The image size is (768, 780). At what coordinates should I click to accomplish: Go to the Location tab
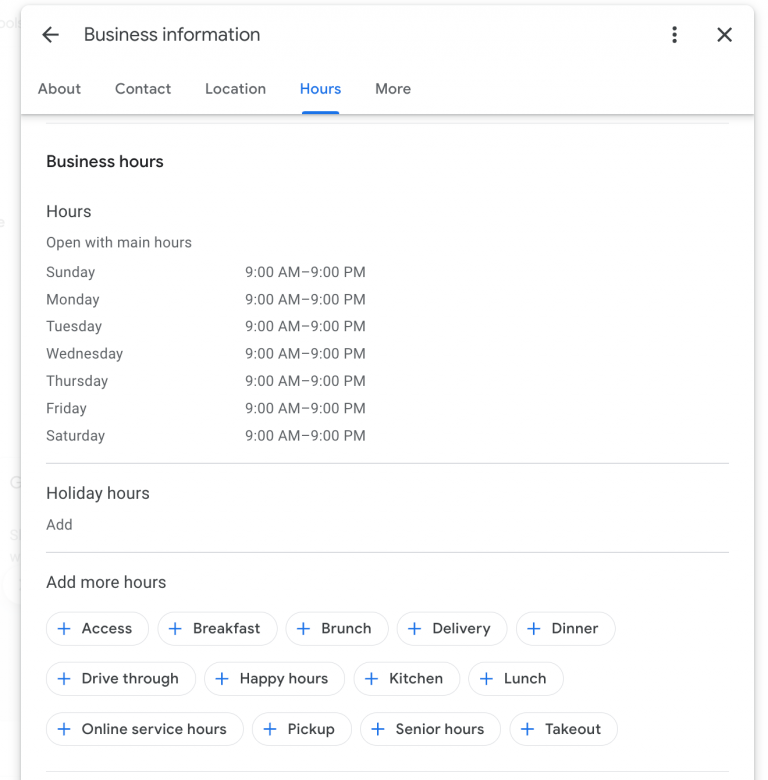click(235, 89)
